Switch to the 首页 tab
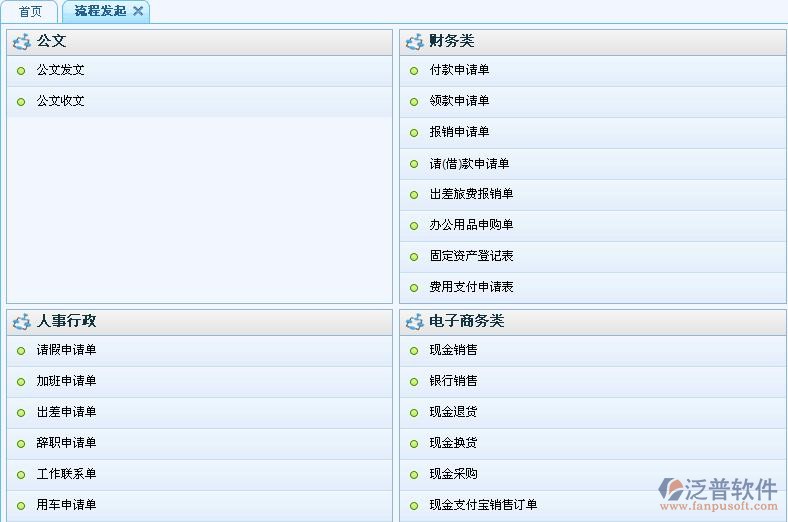The image size is (788, 522). [30, 12]
